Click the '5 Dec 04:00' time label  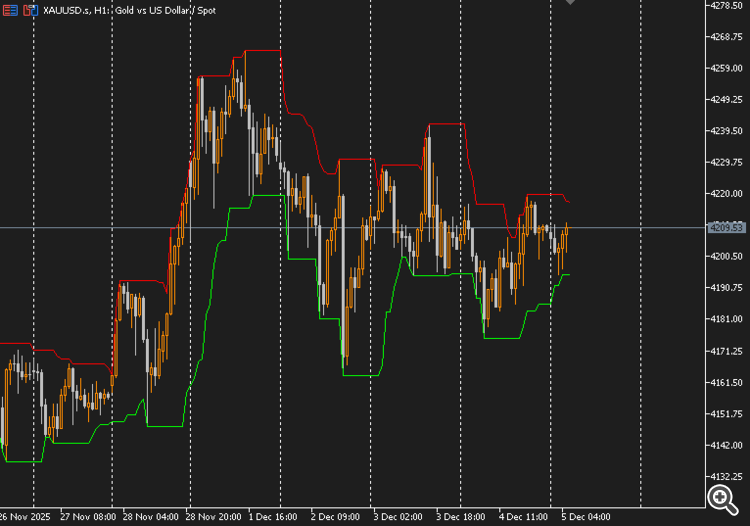pyautogui.click(x=586, y=517)
